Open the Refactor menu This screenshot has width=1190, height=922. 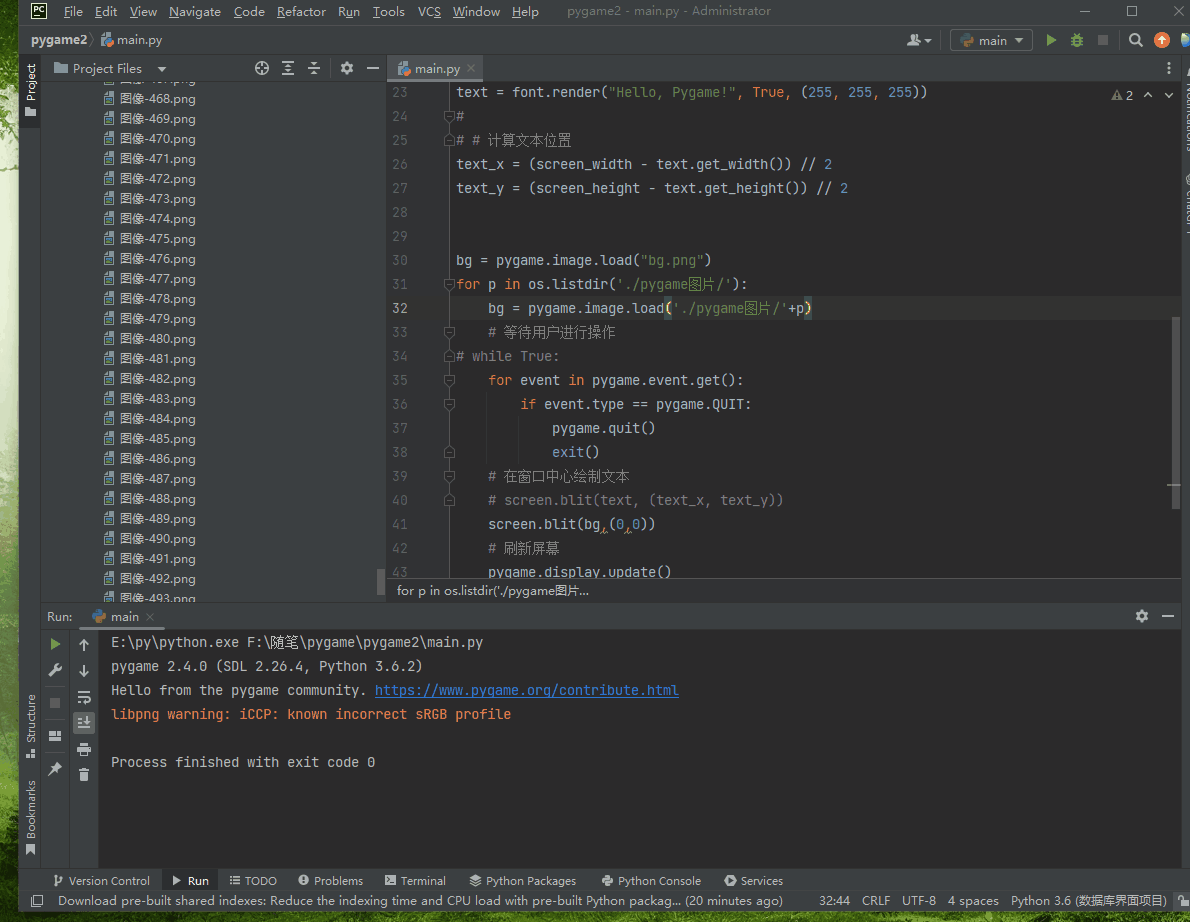click(x=301, y=11)
